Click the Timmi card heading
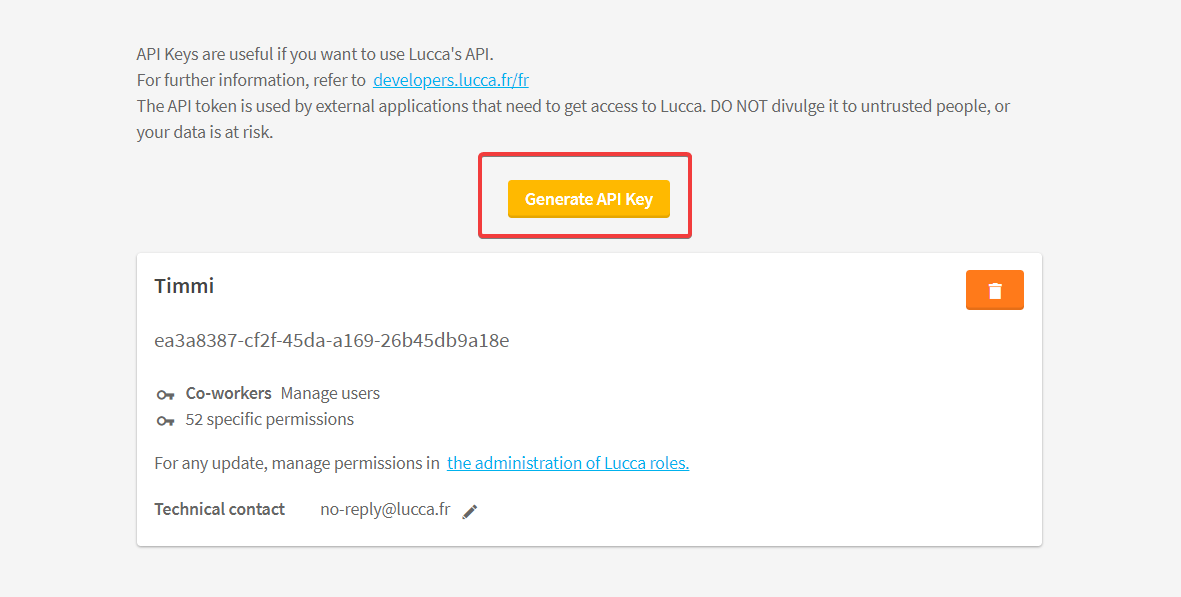 [184, 286]
